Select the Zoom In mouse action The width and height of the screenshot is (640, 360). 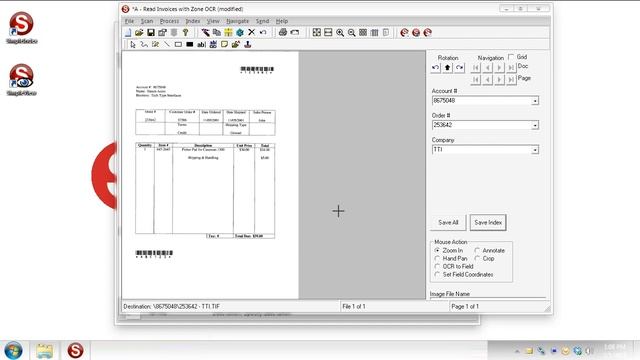pyautogui.click(x=437, y=250)
